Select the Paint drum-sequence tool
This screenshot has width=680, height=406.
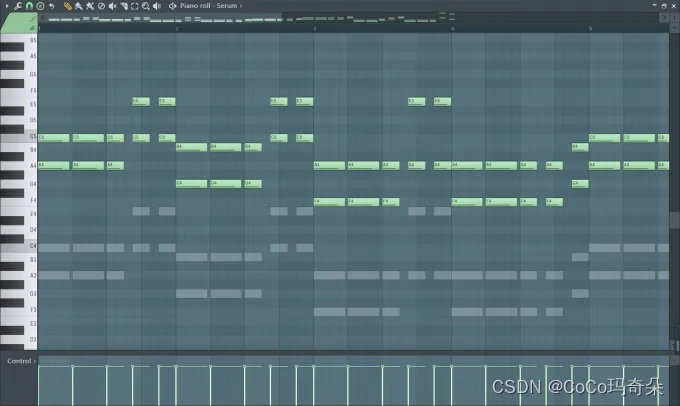[x=90, y=6]
